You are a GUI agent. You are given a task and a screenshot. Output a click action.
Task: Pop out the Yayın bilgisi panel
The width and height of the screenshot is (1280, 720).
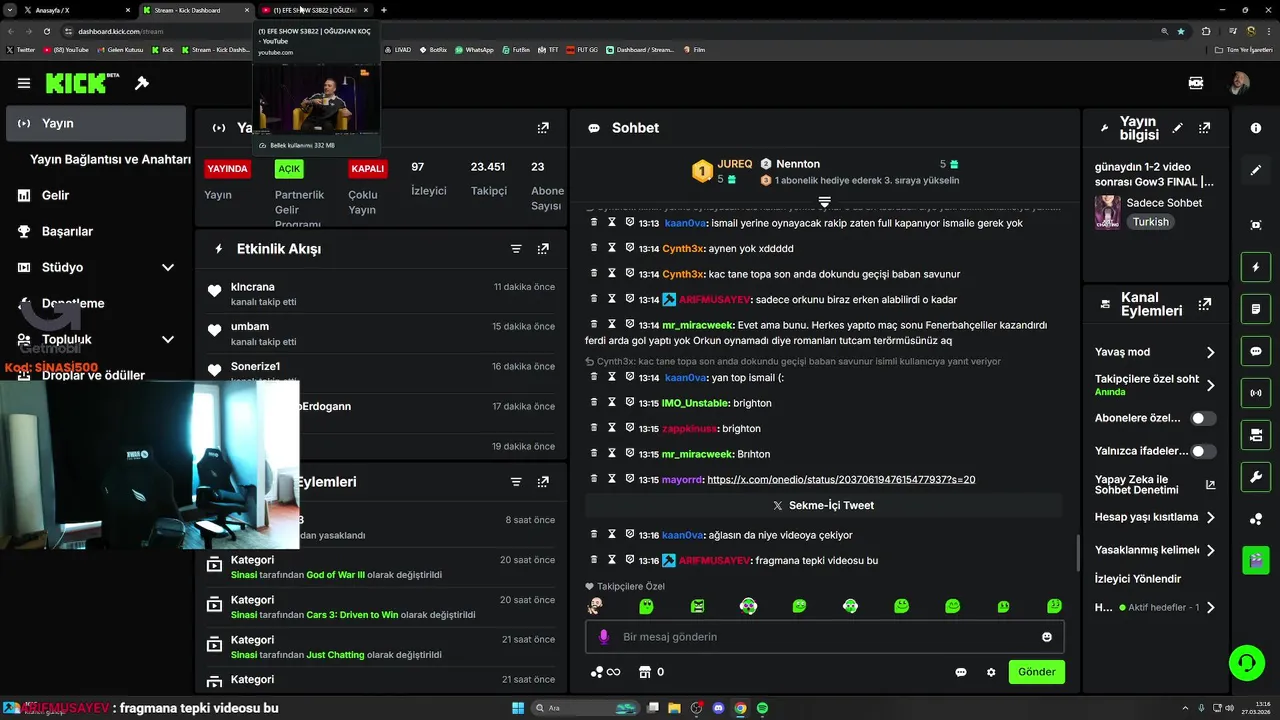[x=1205, y=128]
